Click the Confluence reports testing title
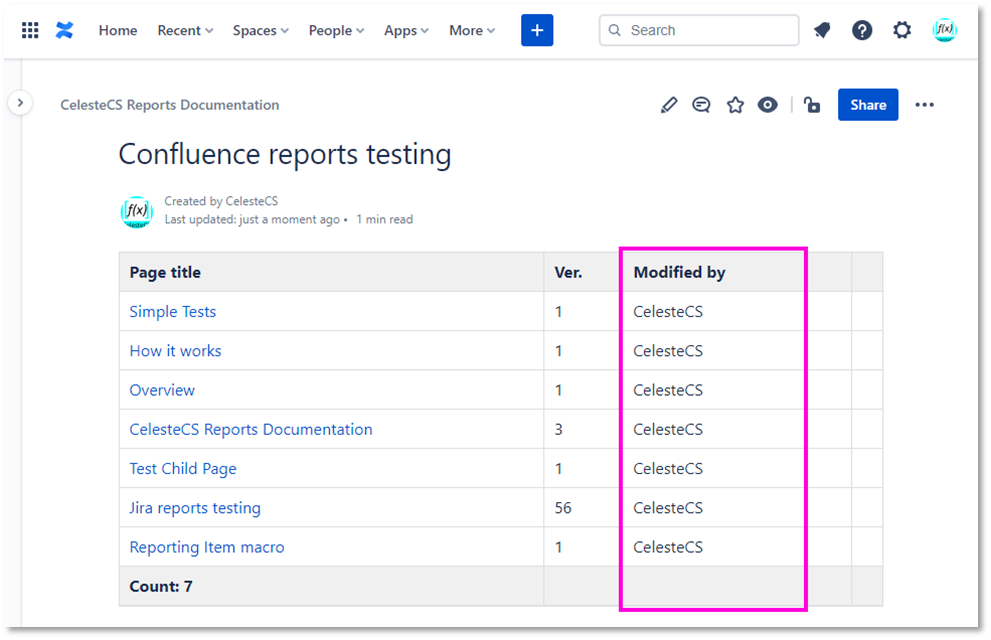This screenshot has width=991, height=640. tap(285, 155)
